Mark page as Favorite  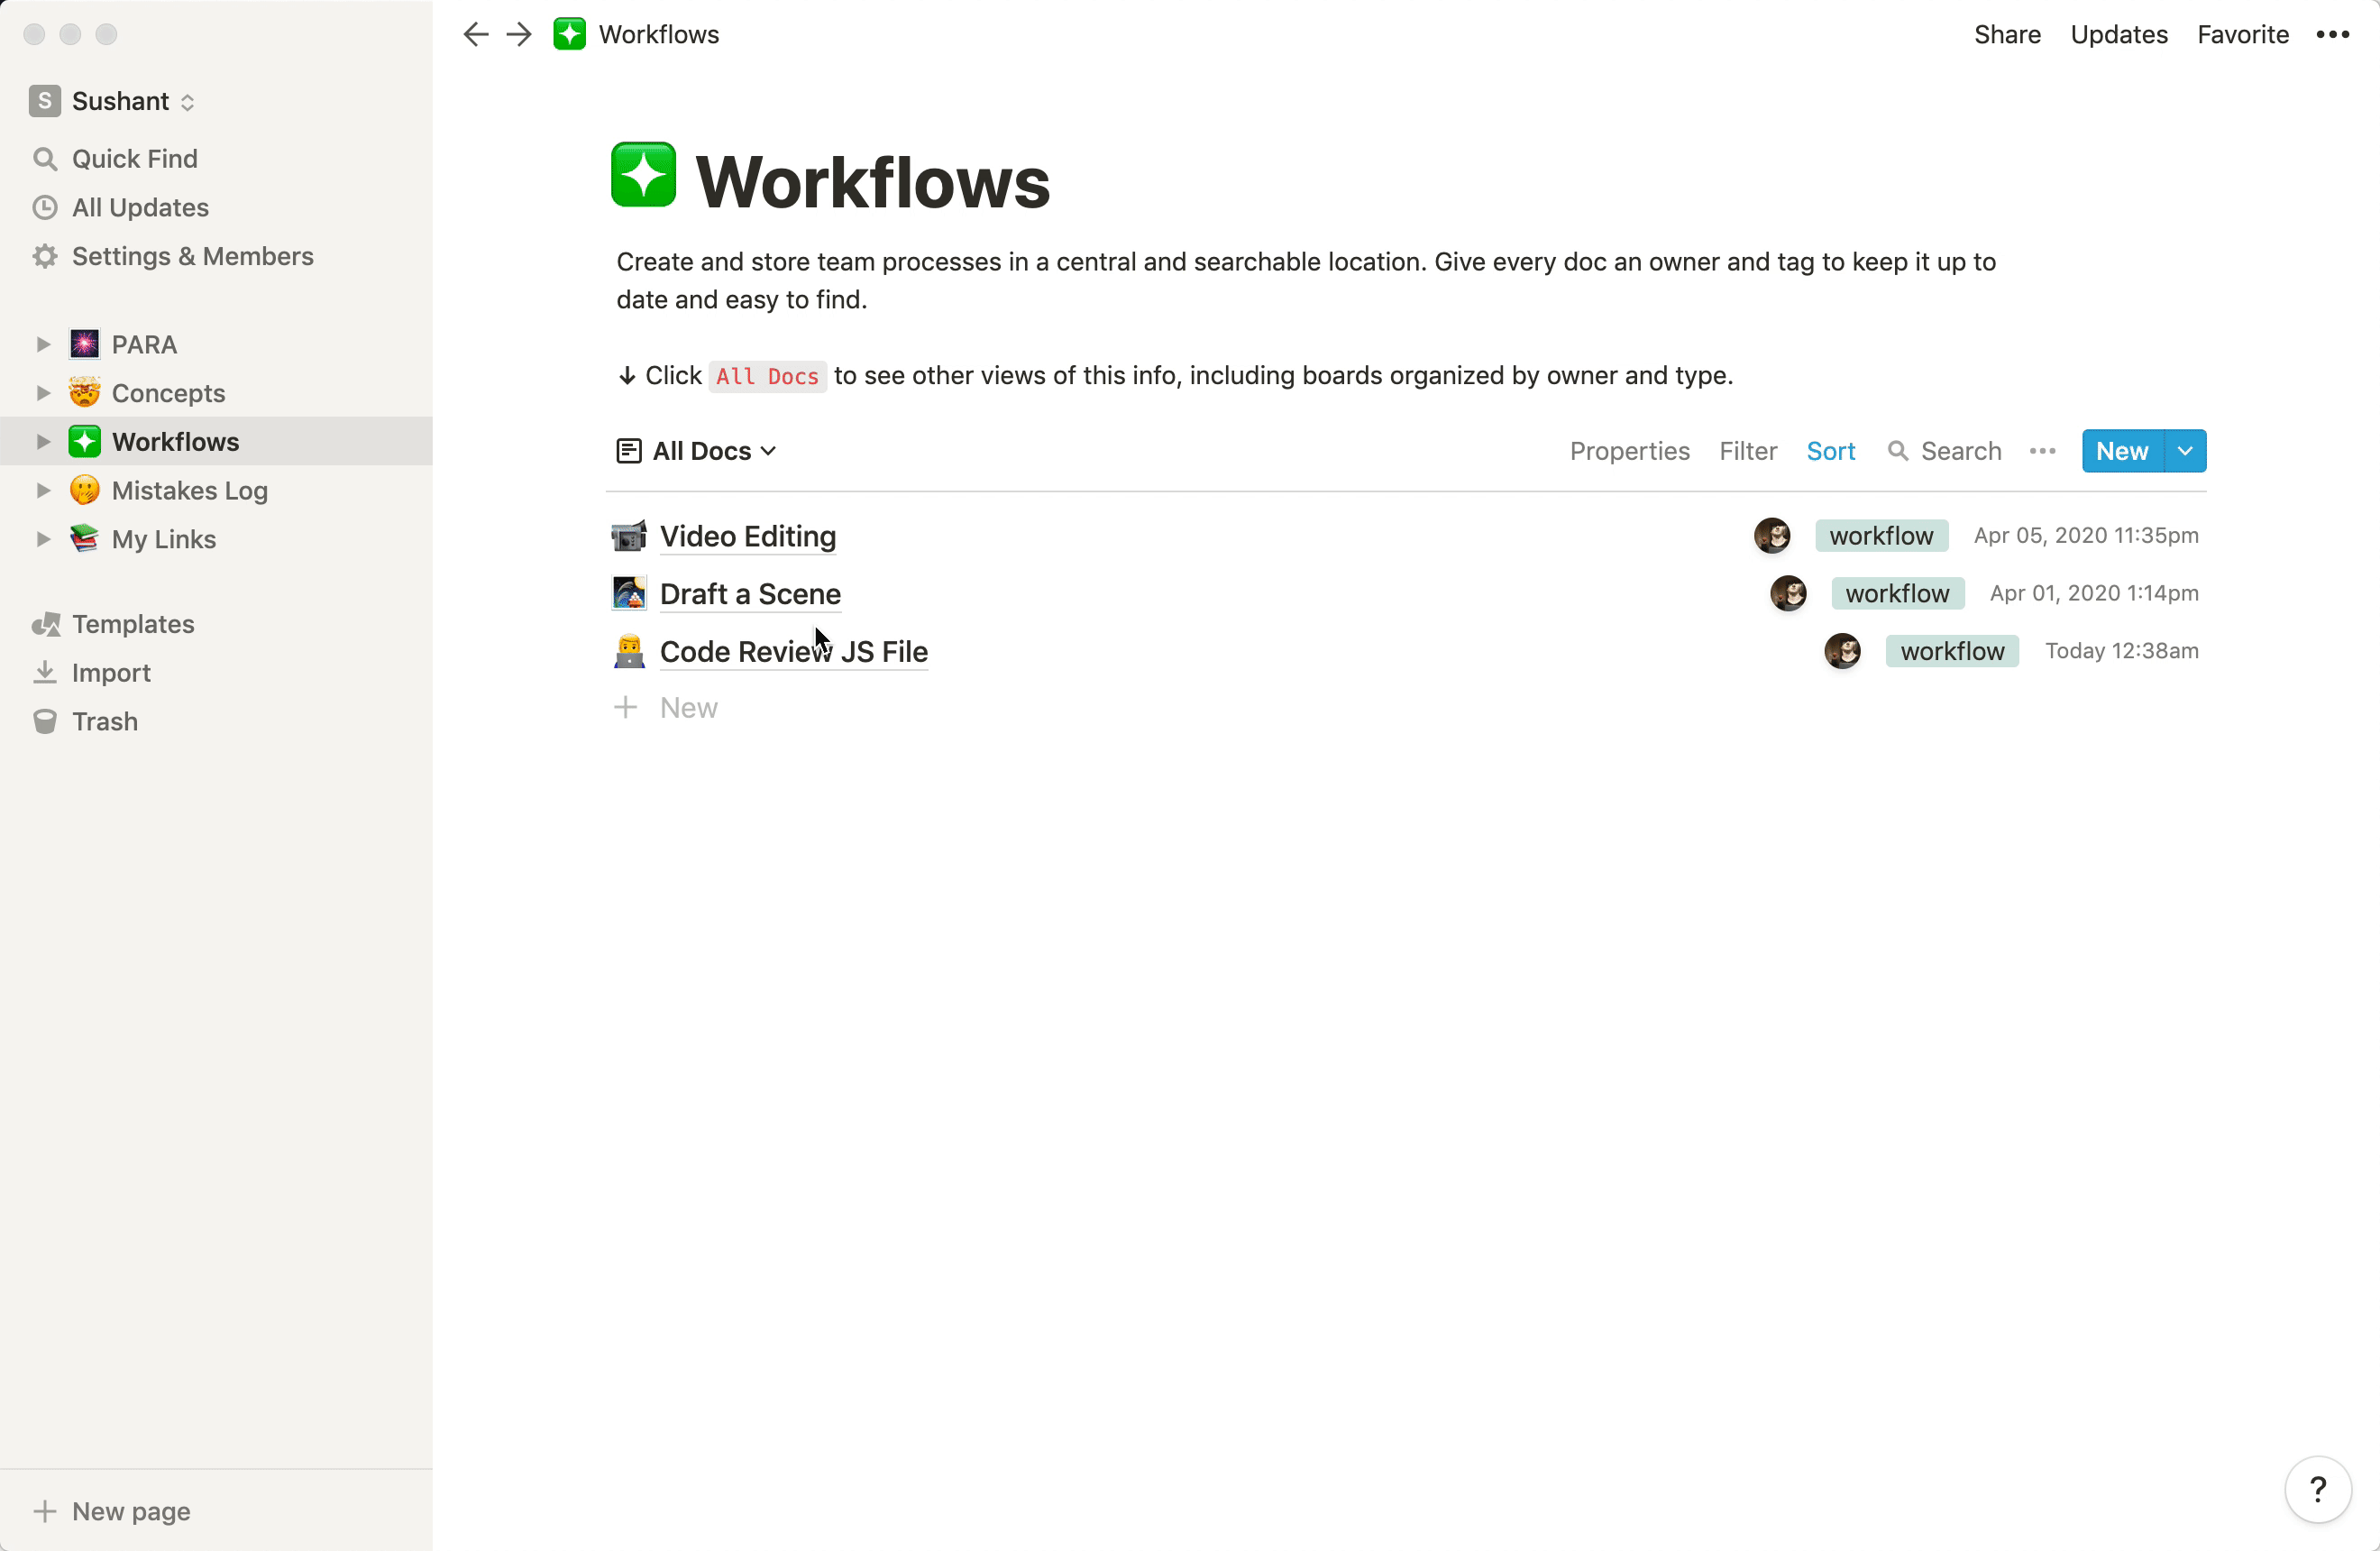pyautogui.click(x=2242, y=34)
